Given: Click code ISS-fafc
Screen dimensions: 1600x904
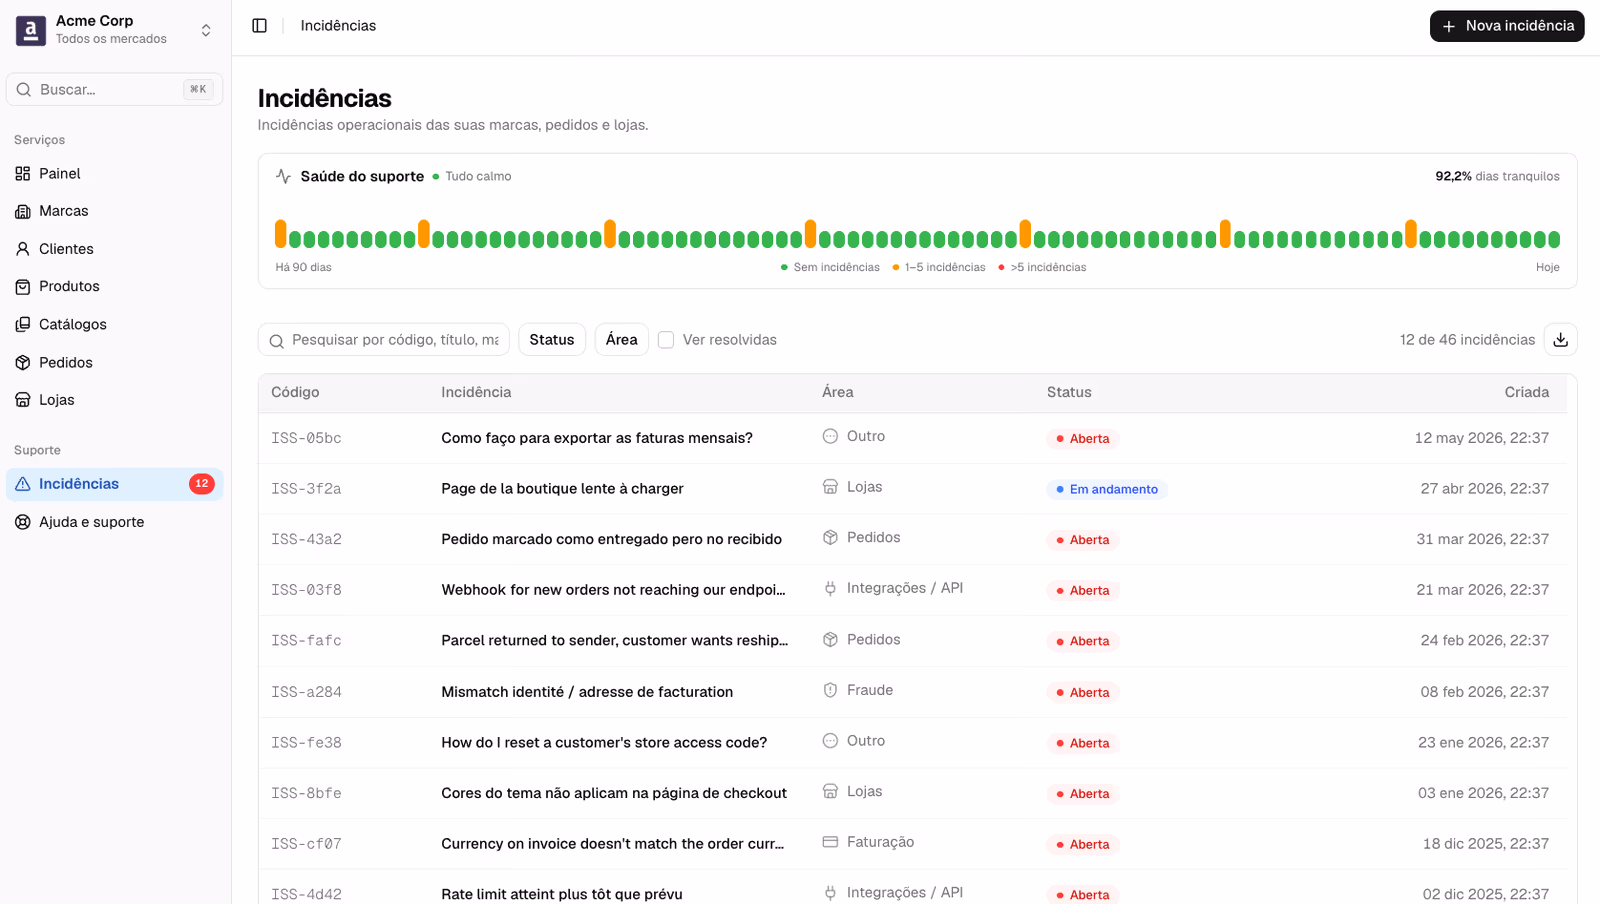Looking at the screenshot, I should pyautogui.click(x=306, y=641).
